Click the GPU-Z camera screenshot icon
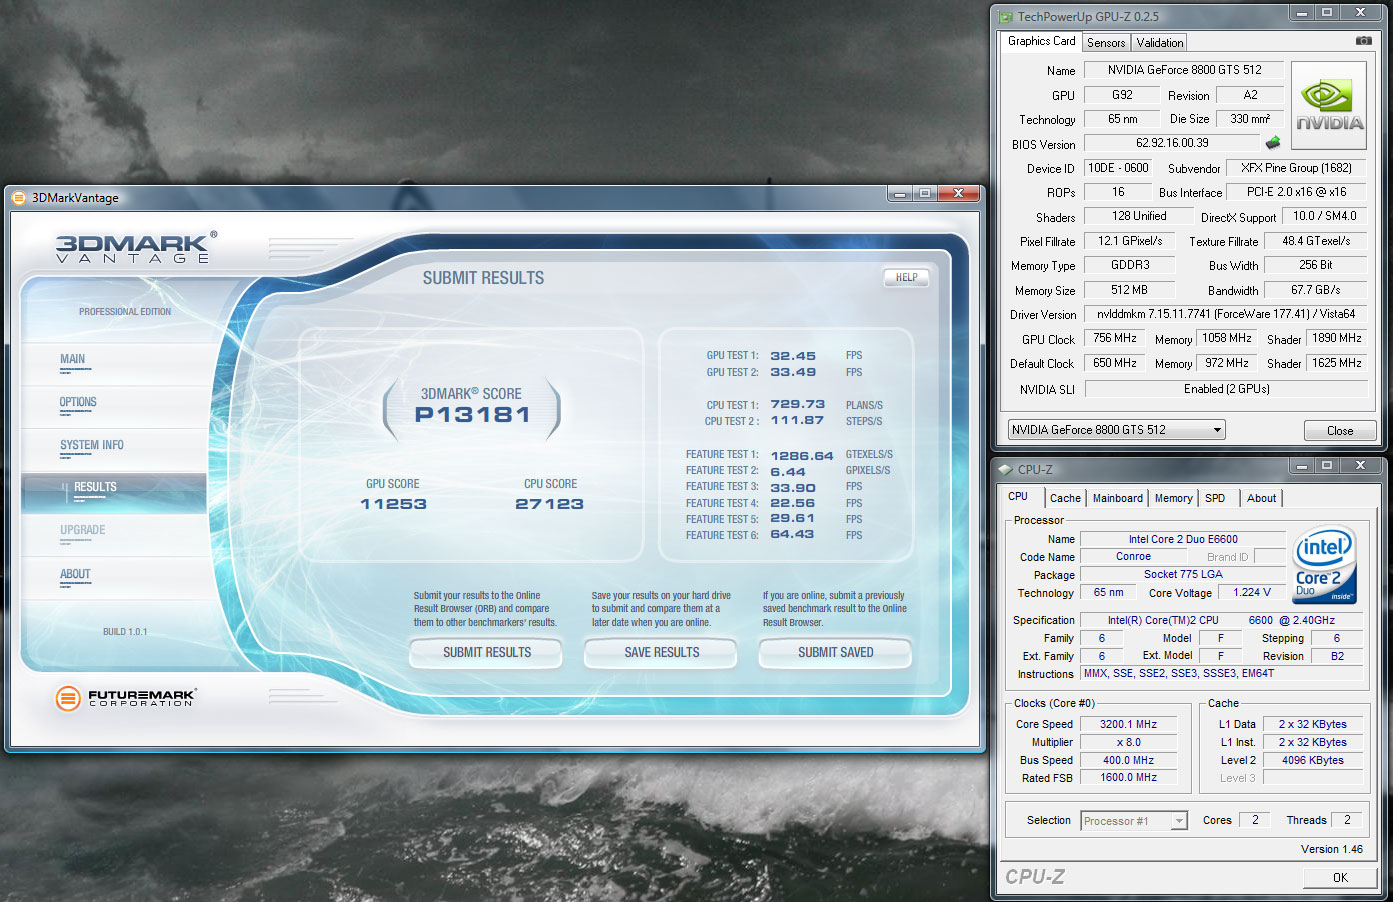This screenshot has height=902, width=1393. pos(1363,41)
